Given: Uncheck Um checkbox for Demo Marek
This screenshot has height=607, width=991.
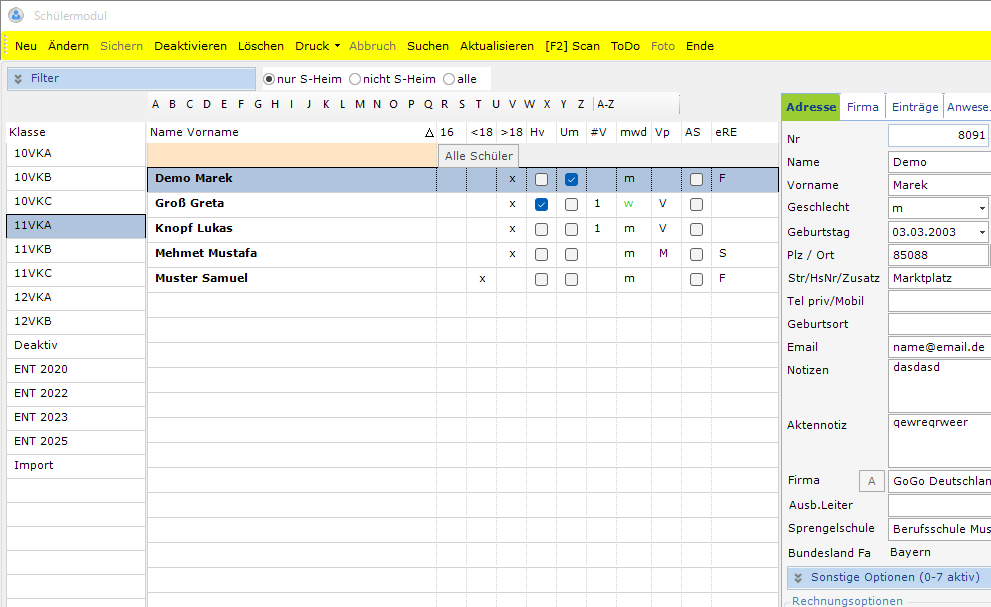Looking at the screenshot, I should 571,180.
